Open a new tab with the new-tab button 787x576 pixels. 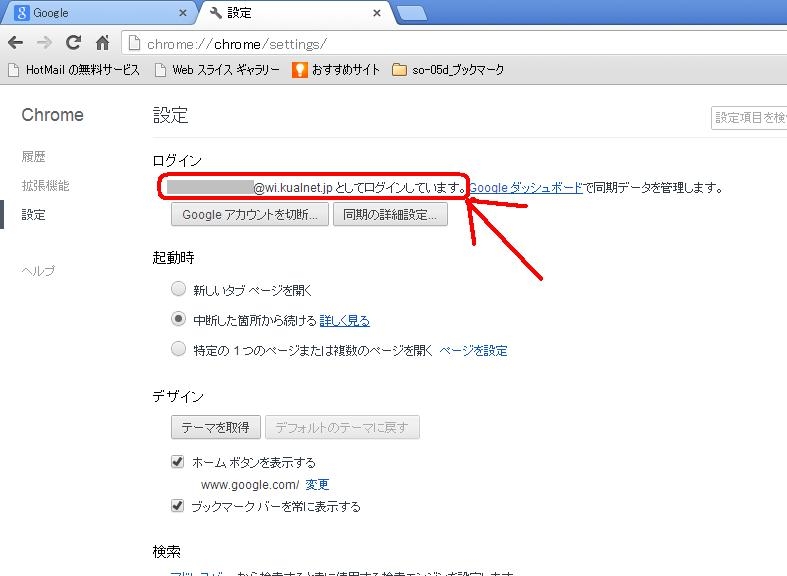(x=413, y=14)
